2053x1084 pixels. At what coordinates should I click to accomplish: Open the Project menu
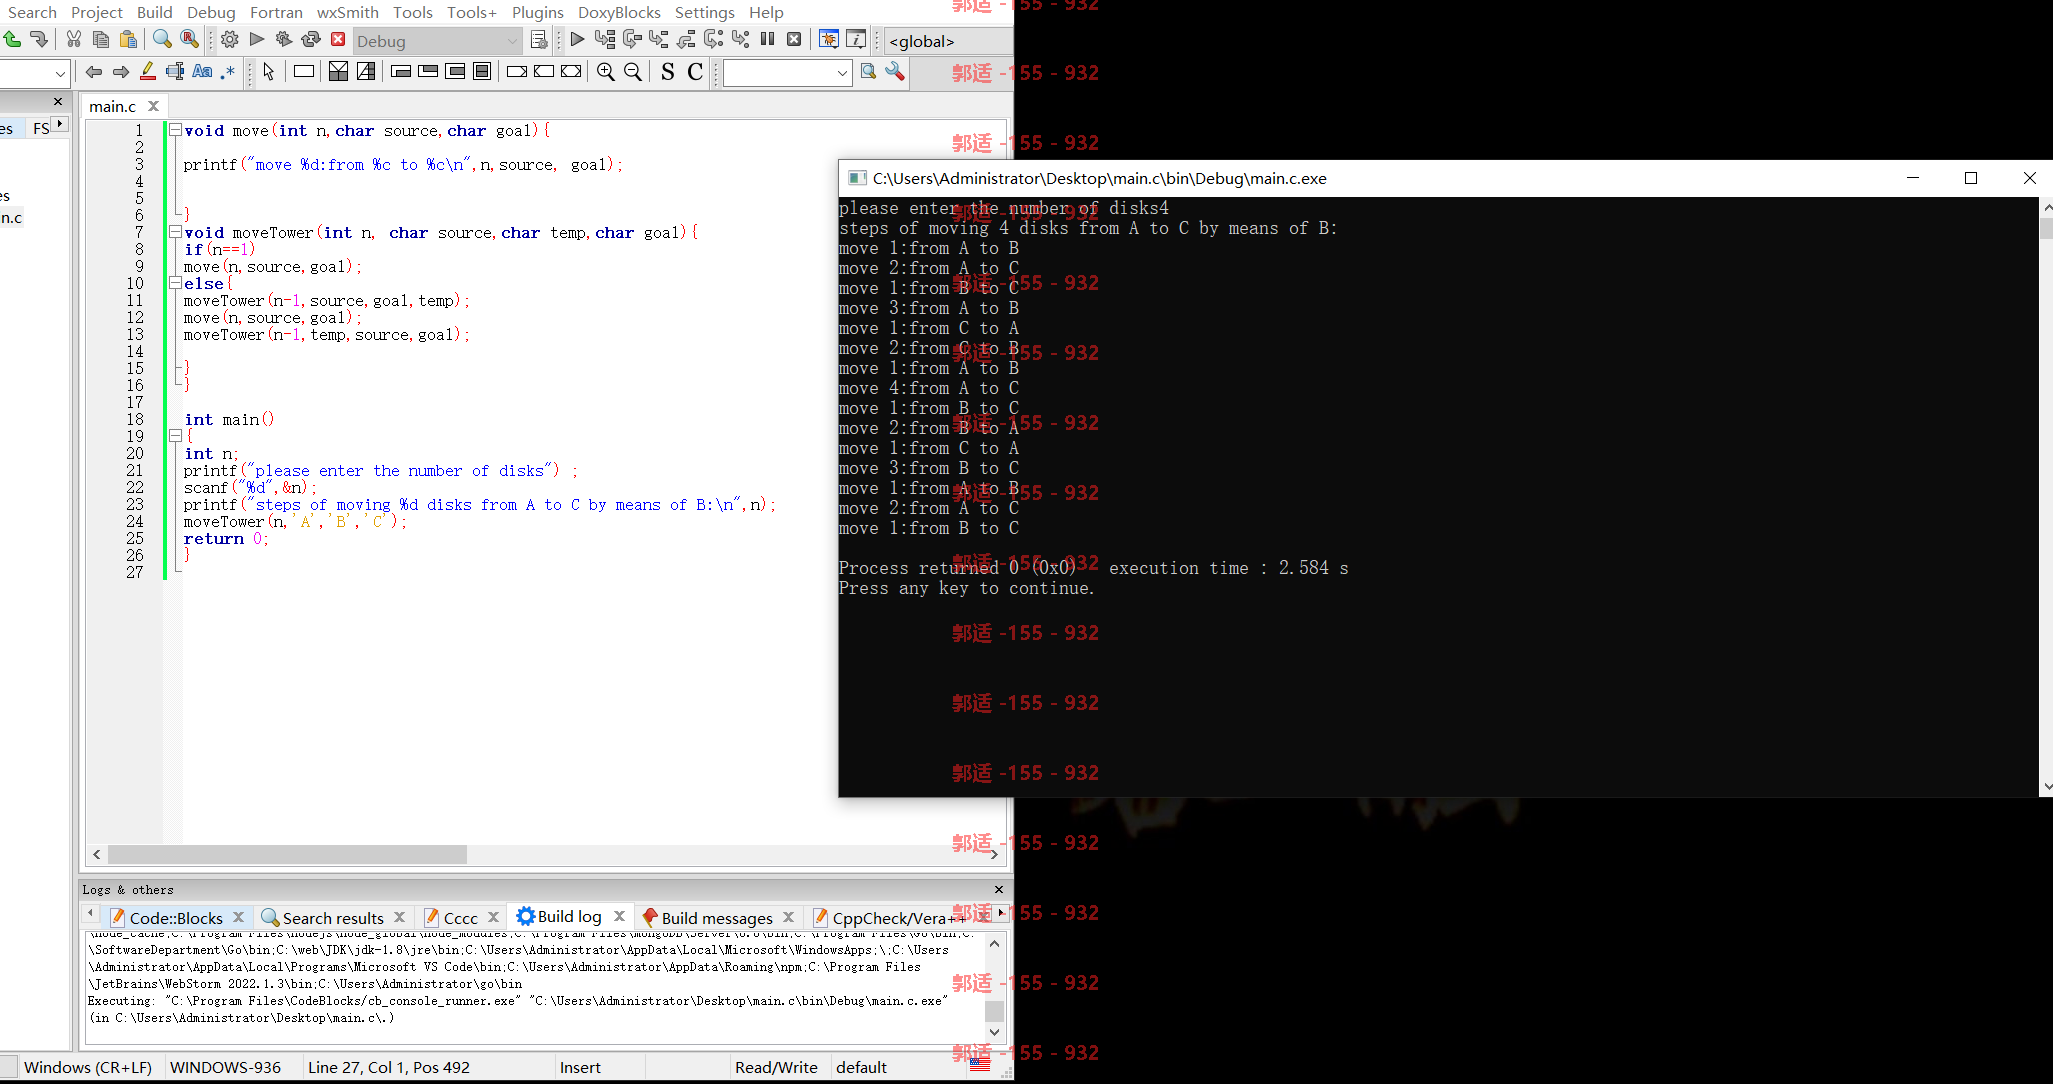[x=97, y=12]
